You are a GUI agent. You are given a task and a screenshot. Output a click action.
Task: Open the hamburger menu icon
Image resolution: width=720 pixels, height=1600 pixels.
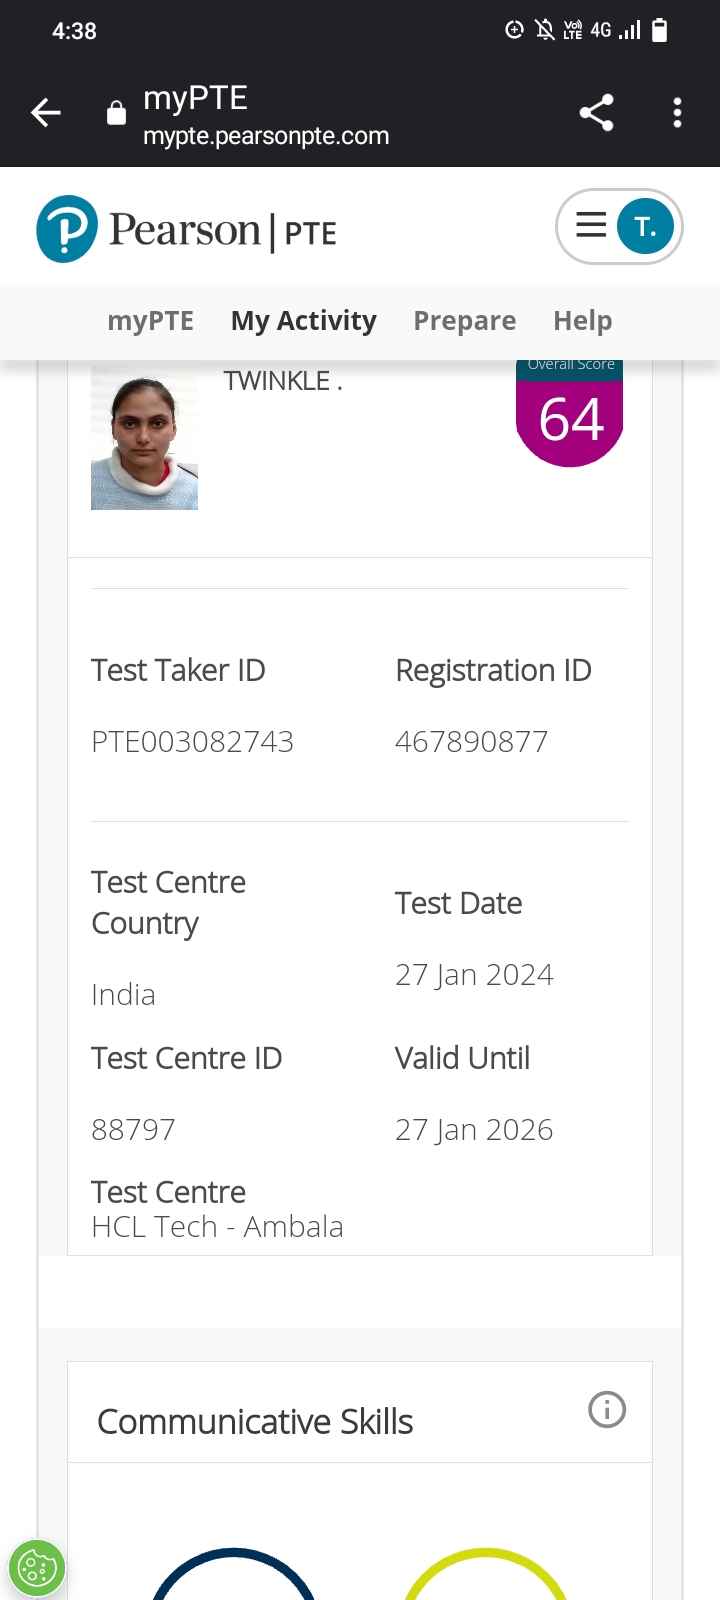[x=591, y=226]
